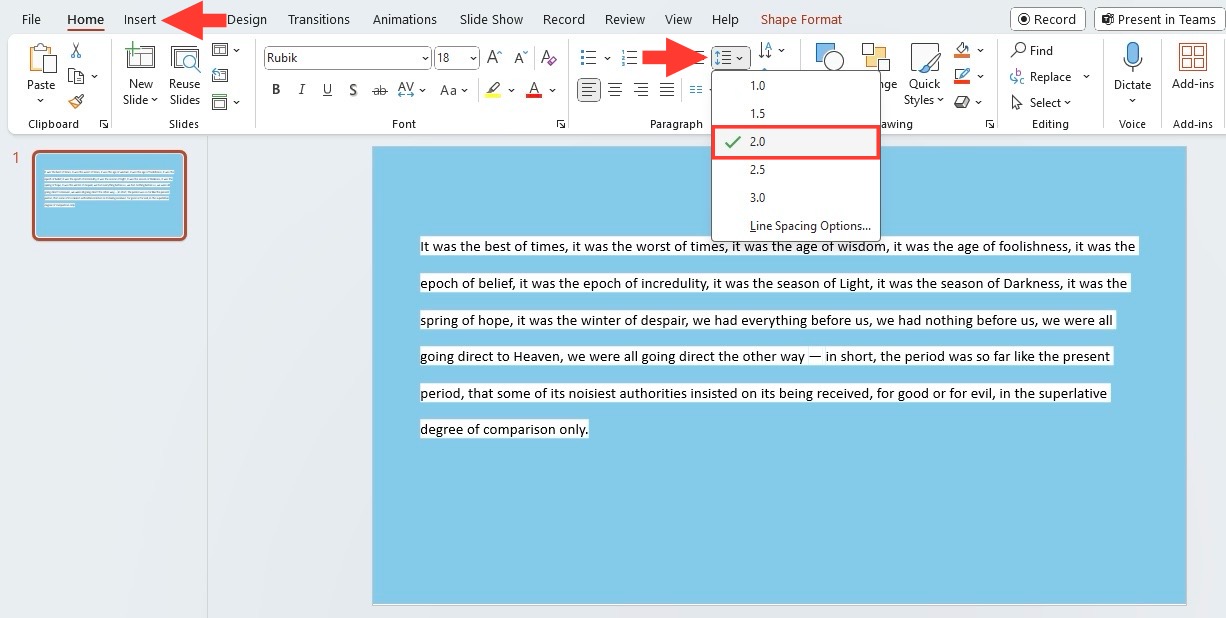Toggle Justify paragraph alignment
The width and height of the screenshot is (1226, 618).
(667, 90)
